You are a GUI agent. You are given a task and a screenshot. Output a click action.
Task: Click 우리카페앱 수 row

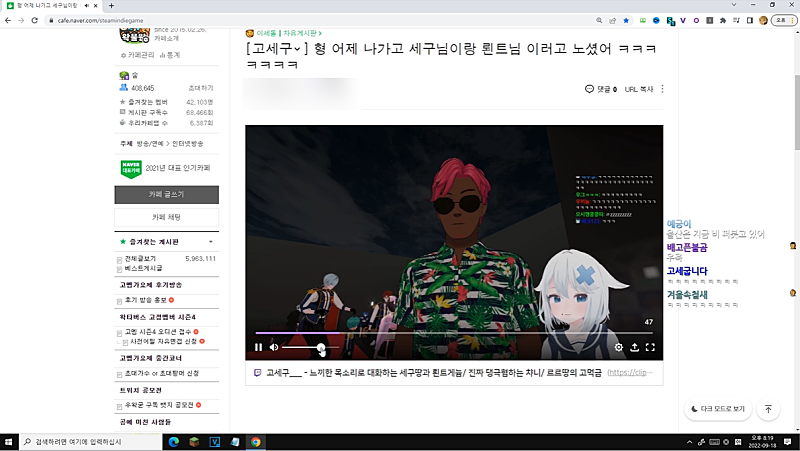point(166,123)
